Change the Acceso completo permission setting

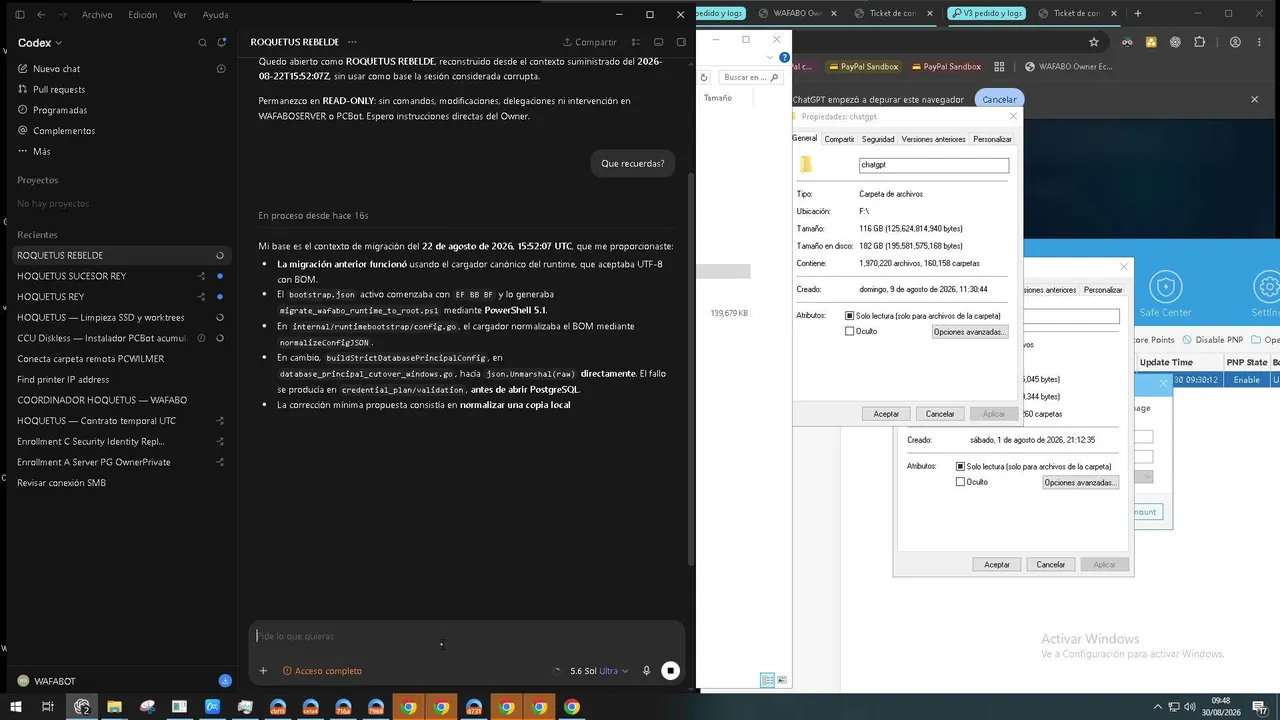pos(322,671)
